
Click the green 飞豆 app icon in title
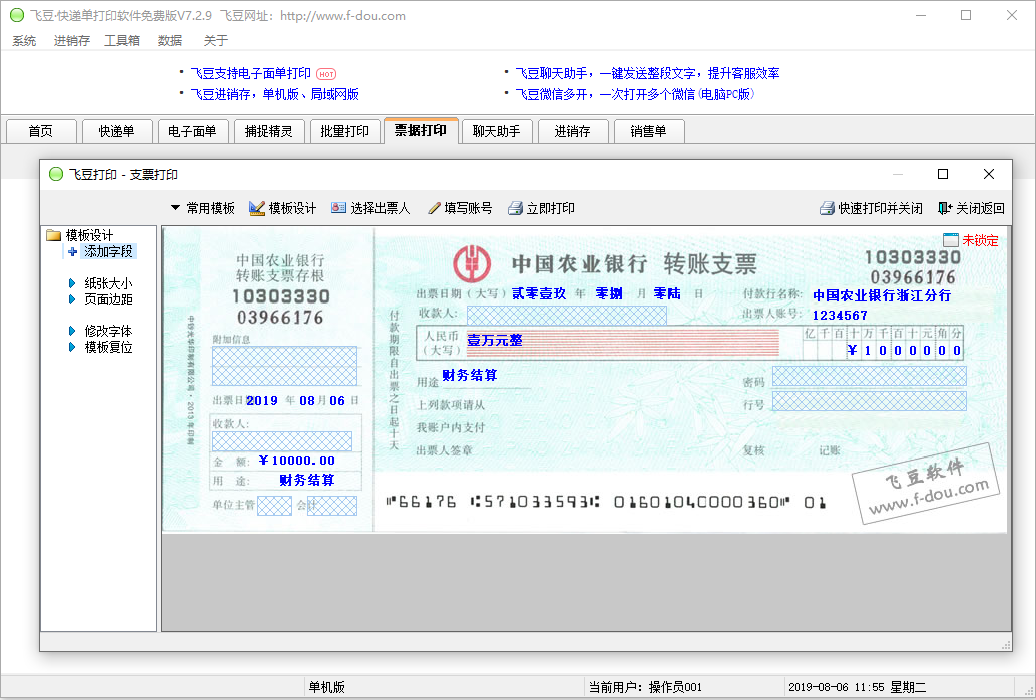[x=17, y=15]
